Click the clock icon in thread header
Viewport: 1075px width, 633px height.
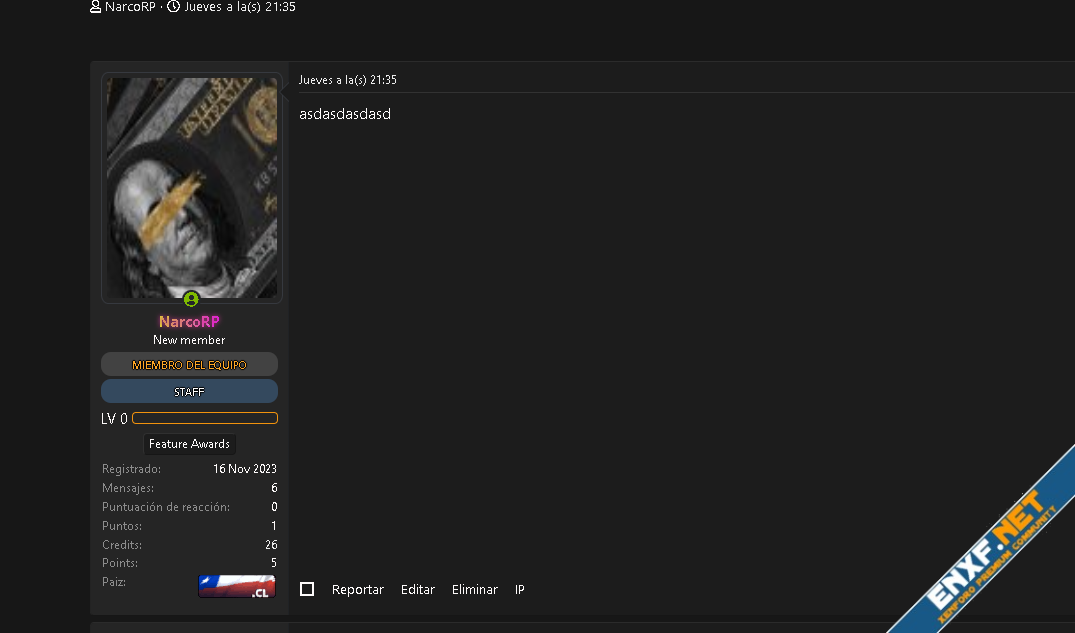click(x=174, y=7)
